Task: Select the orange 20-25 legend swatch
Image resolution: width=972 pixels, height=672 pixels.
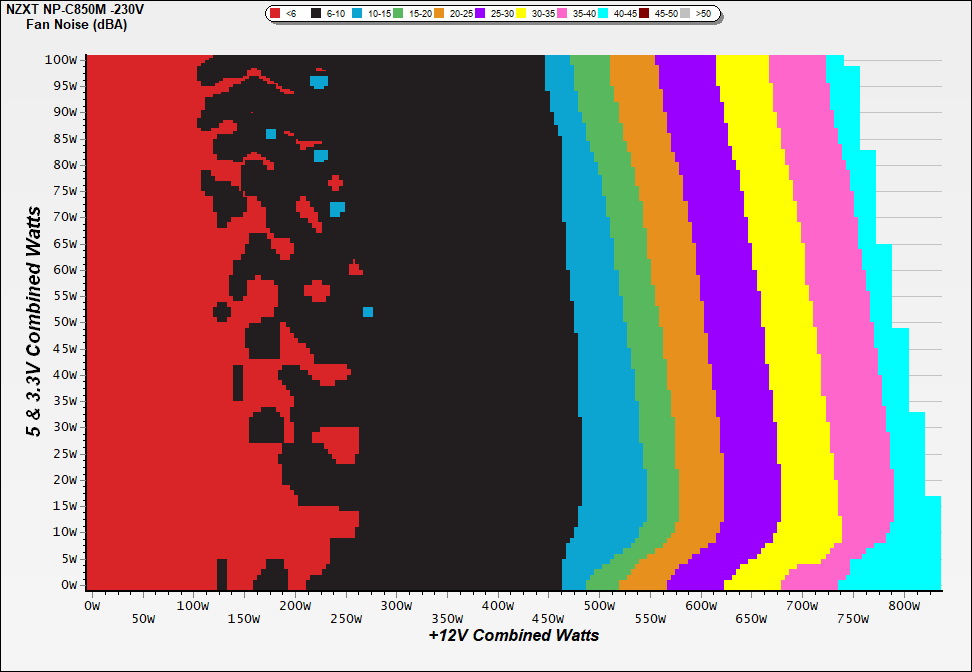Action: coord(439,14)
